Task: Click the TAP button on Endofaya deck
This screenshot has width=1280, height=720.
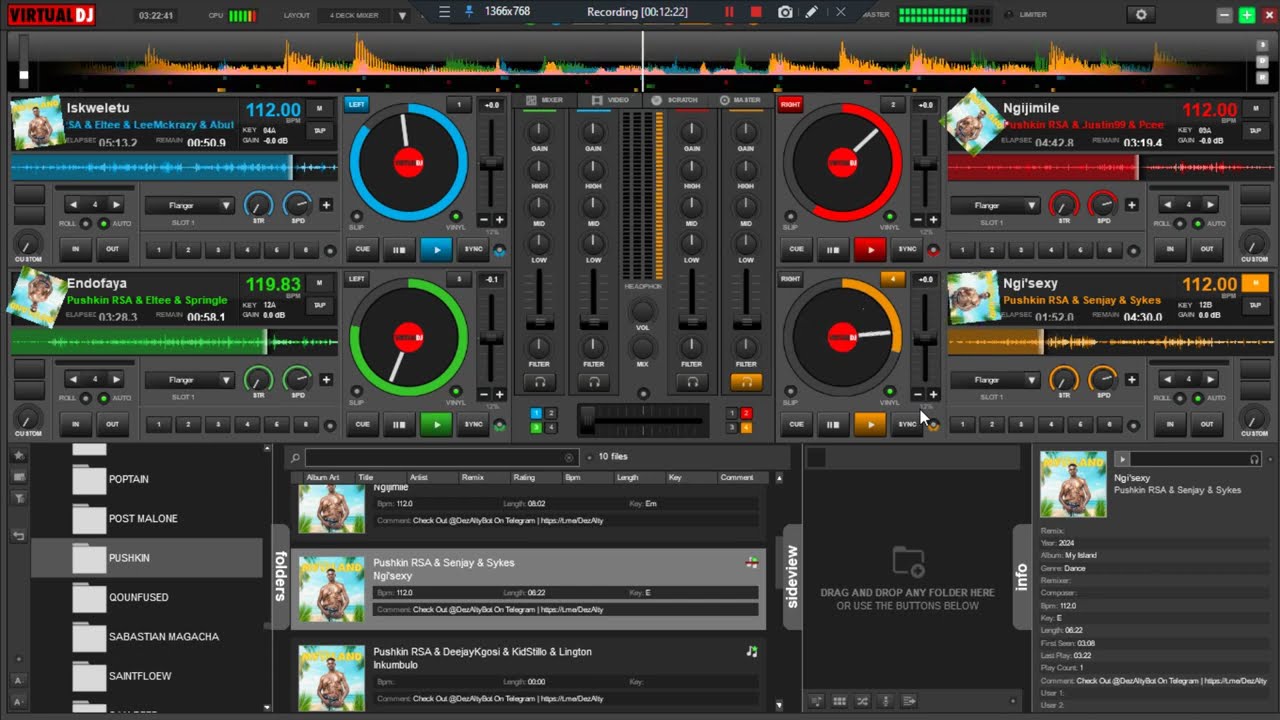Action: [320, 305]
